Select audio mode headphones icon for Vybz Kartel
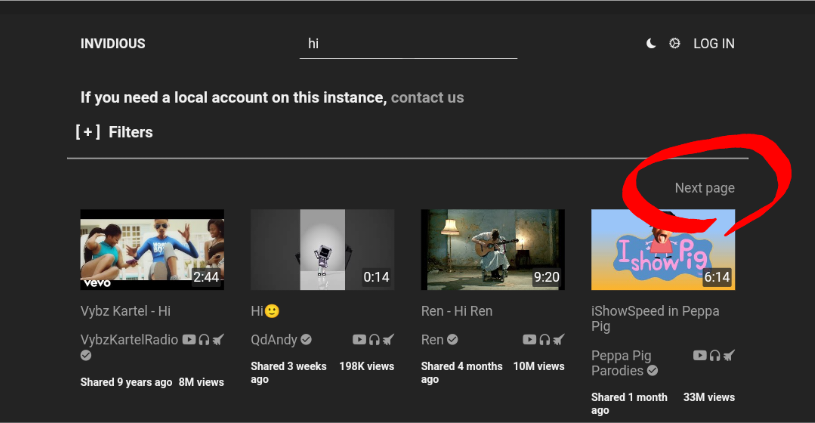815x423 pixels. tap(204, 340)
